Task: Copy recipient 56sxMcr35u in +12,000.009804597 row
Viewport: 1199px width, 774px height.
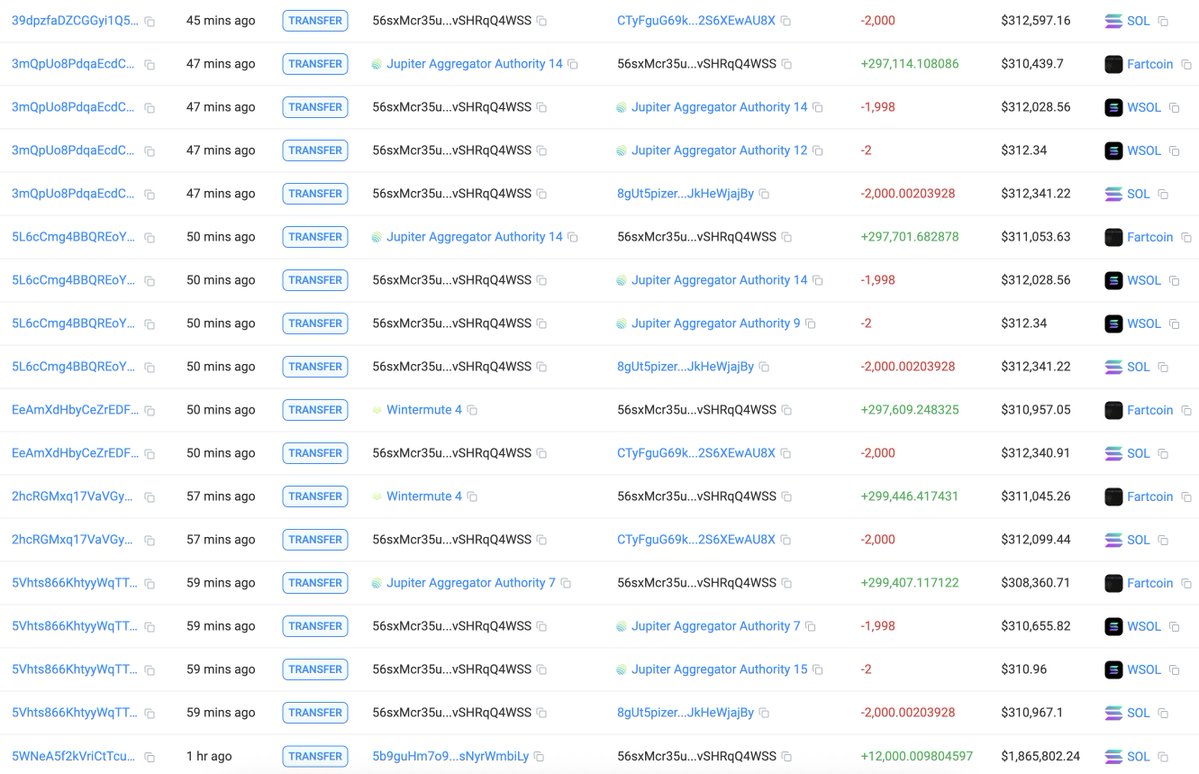Action: coord(787,756)
